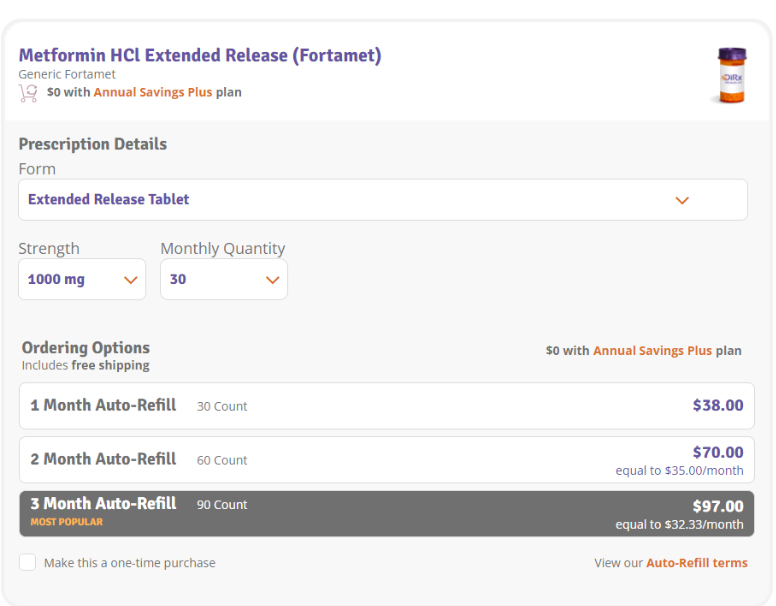Enable the one-time purchase checkbox
776x606 pixels.
(x=28, y=562)
